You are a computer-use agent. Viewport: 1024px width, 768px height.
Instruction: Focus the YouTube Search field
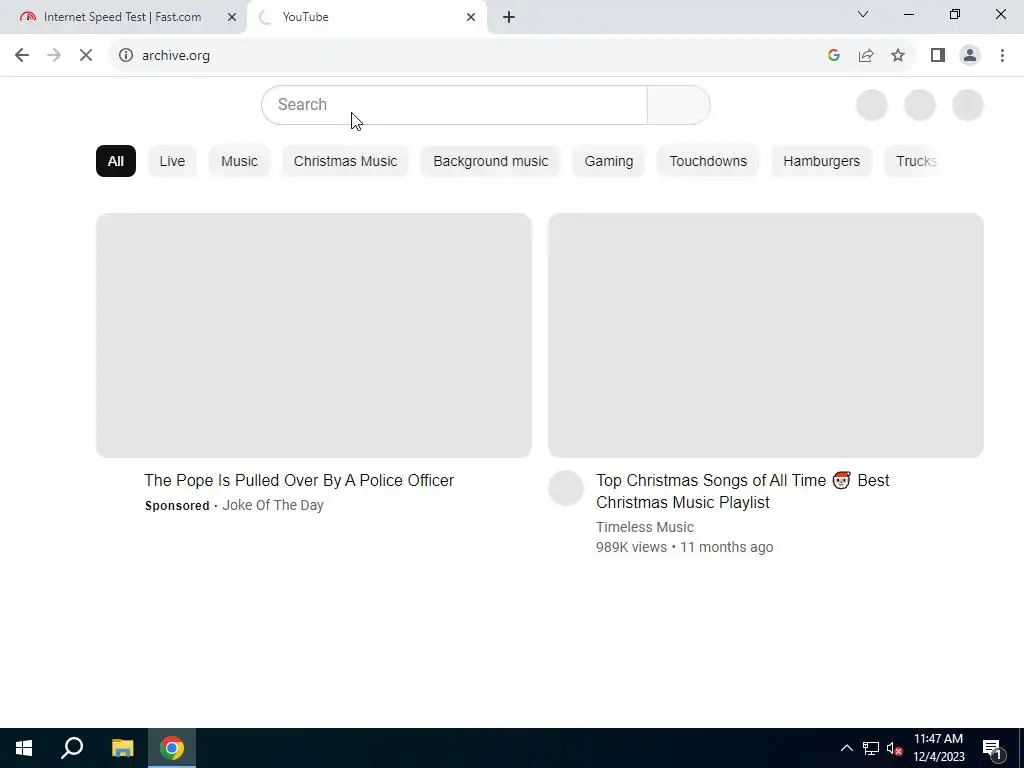(x=455, y=104)
